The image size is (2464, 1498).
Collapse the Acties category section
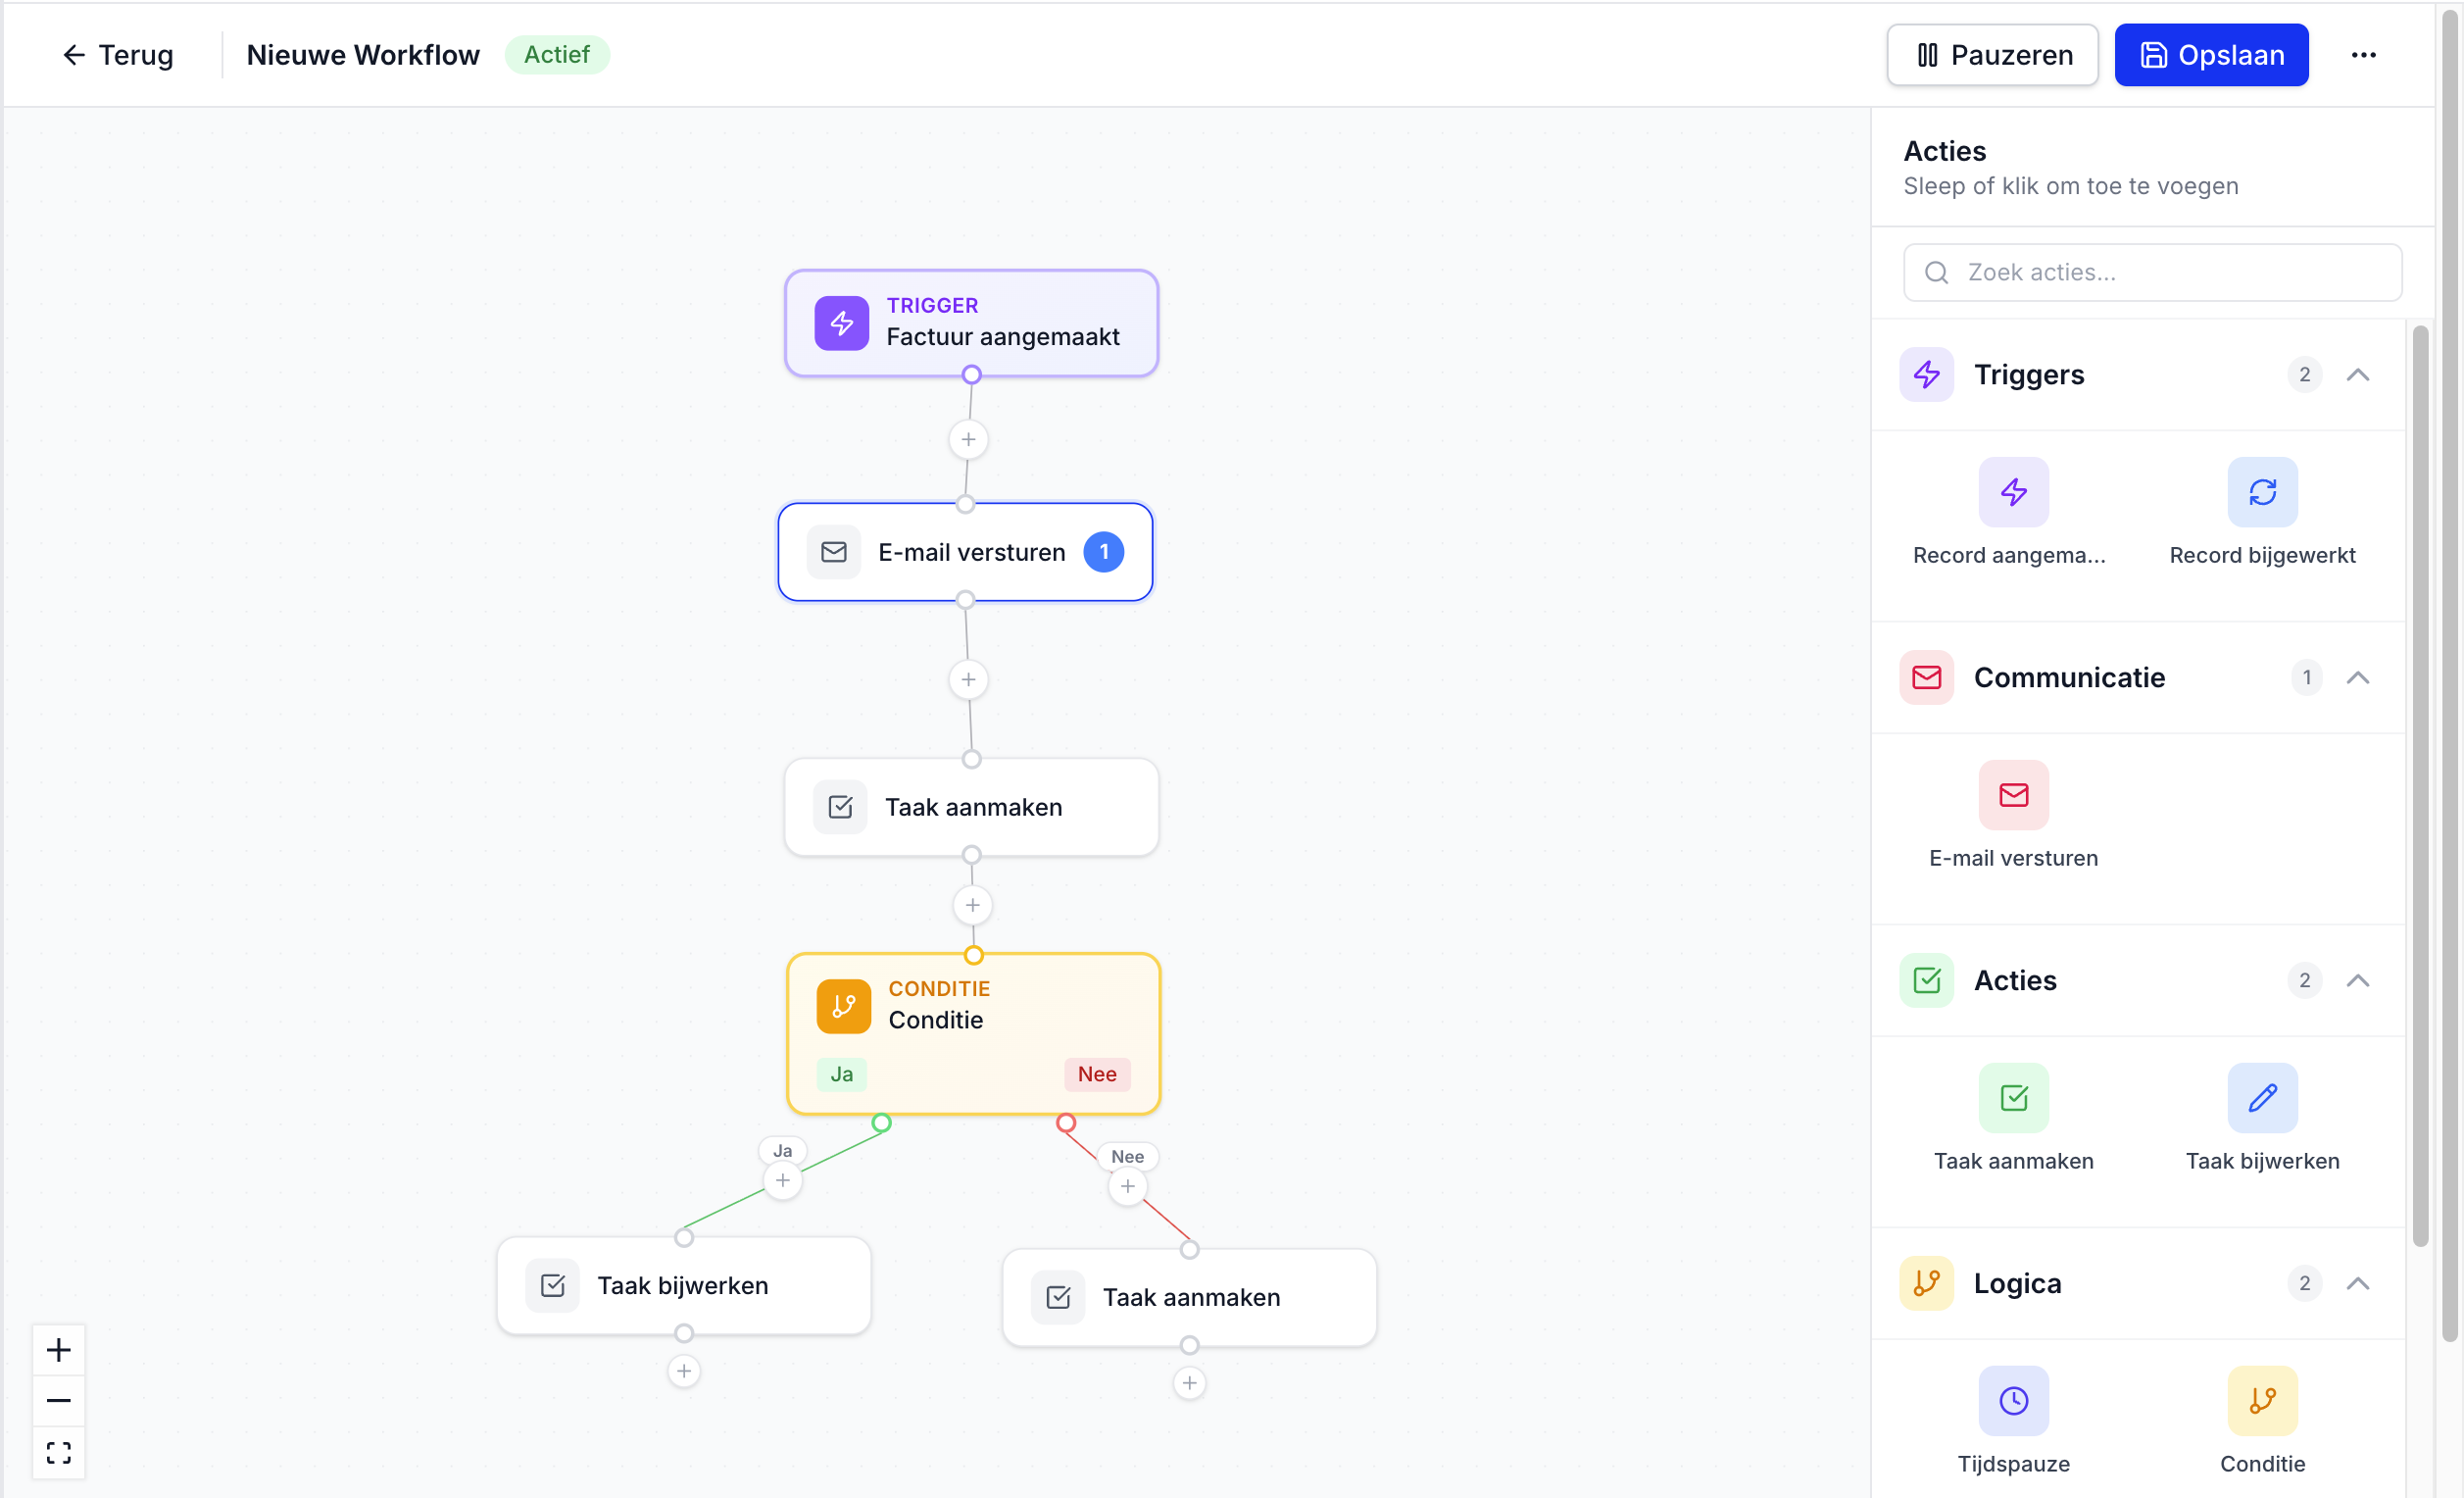click(2357, 980)
